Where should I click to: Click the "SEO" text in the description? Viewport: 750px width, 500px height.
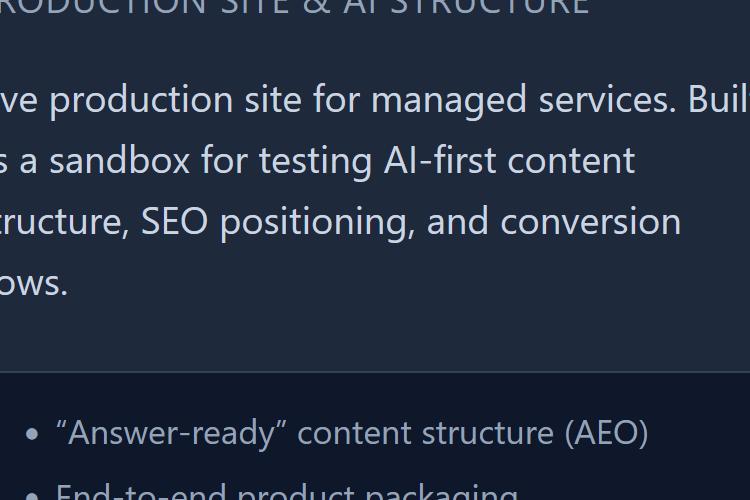(174, 222)
